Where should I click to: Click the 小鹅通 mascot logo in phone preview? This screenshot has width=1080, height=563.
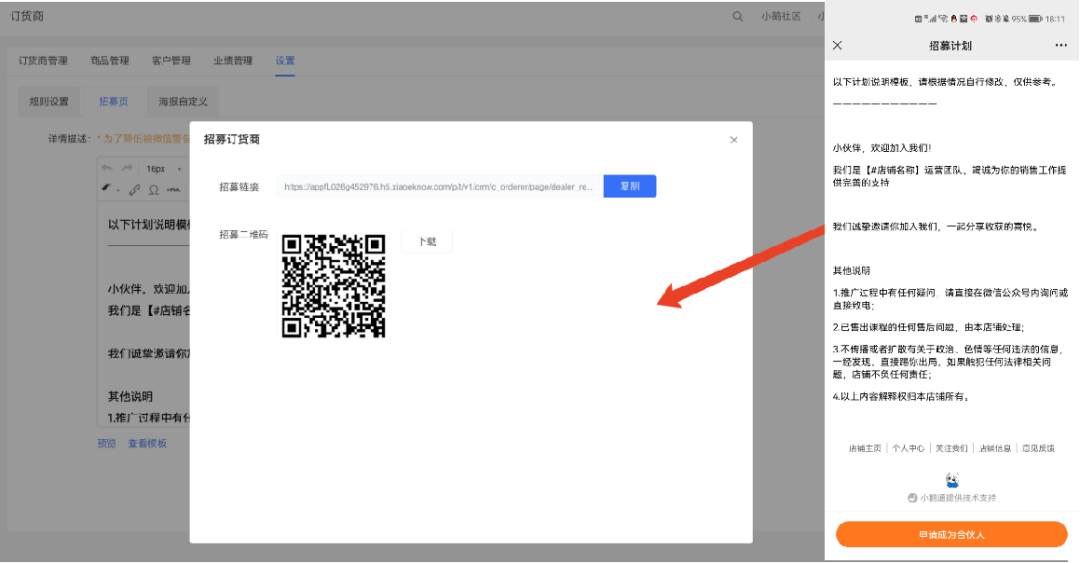tap(952, 480)
